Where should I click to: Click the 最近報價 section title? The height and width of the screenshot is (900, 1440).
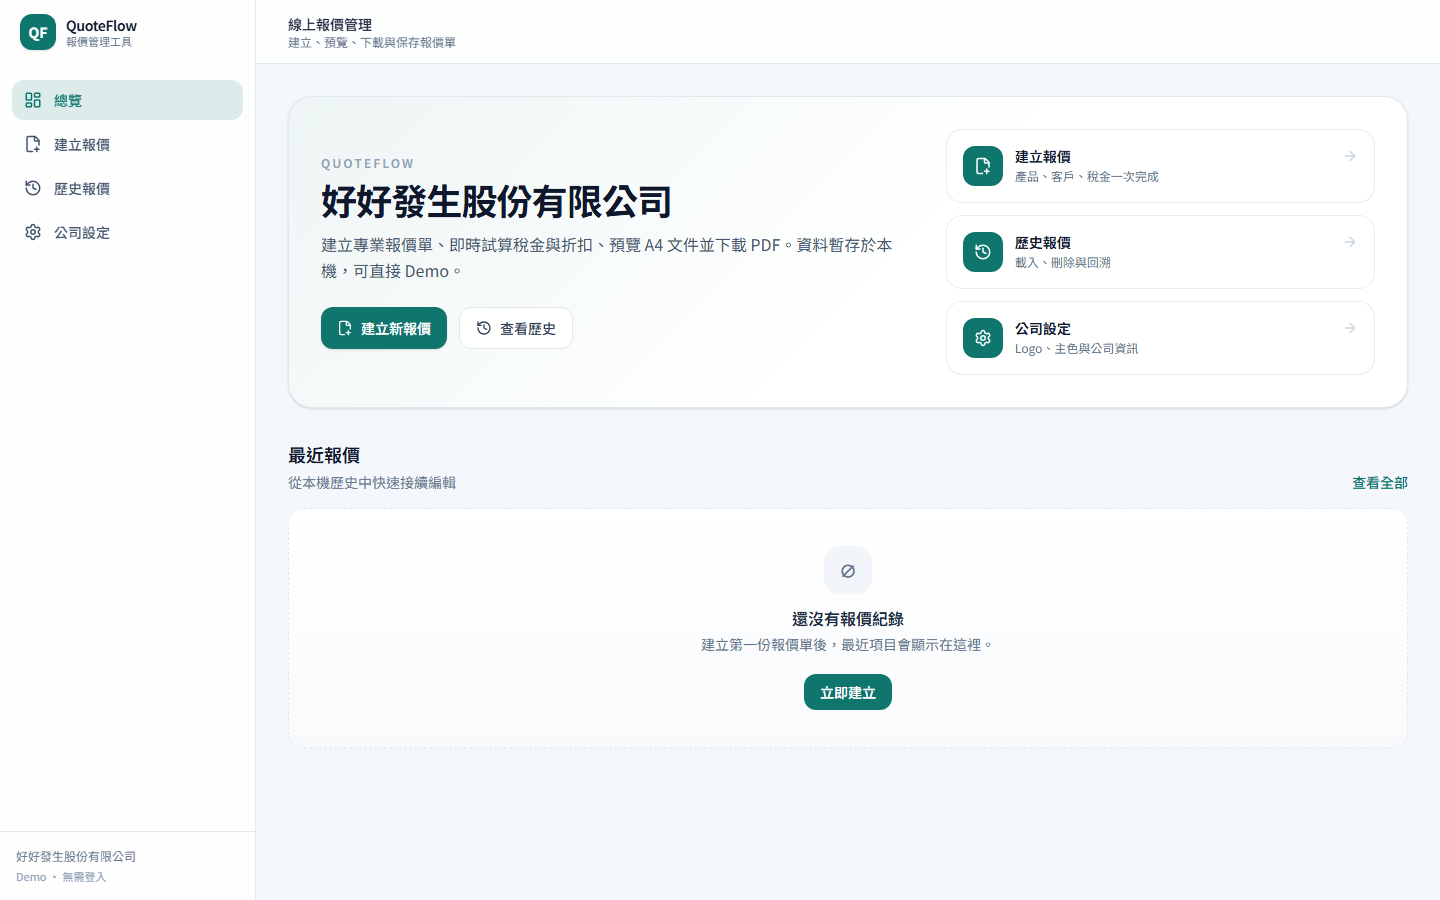[324, 455]
